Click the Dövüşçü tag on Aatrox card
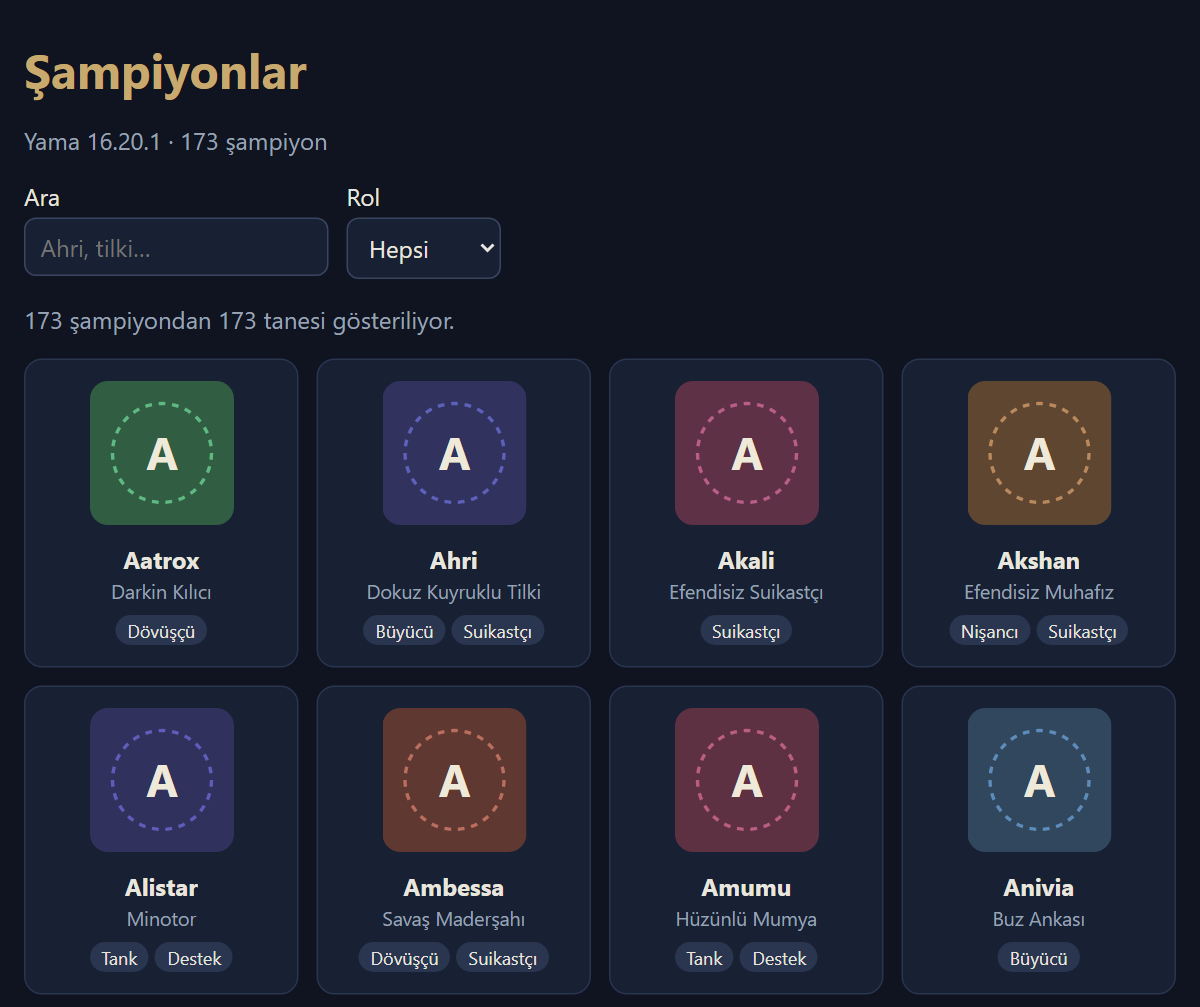 pos(162,631)
